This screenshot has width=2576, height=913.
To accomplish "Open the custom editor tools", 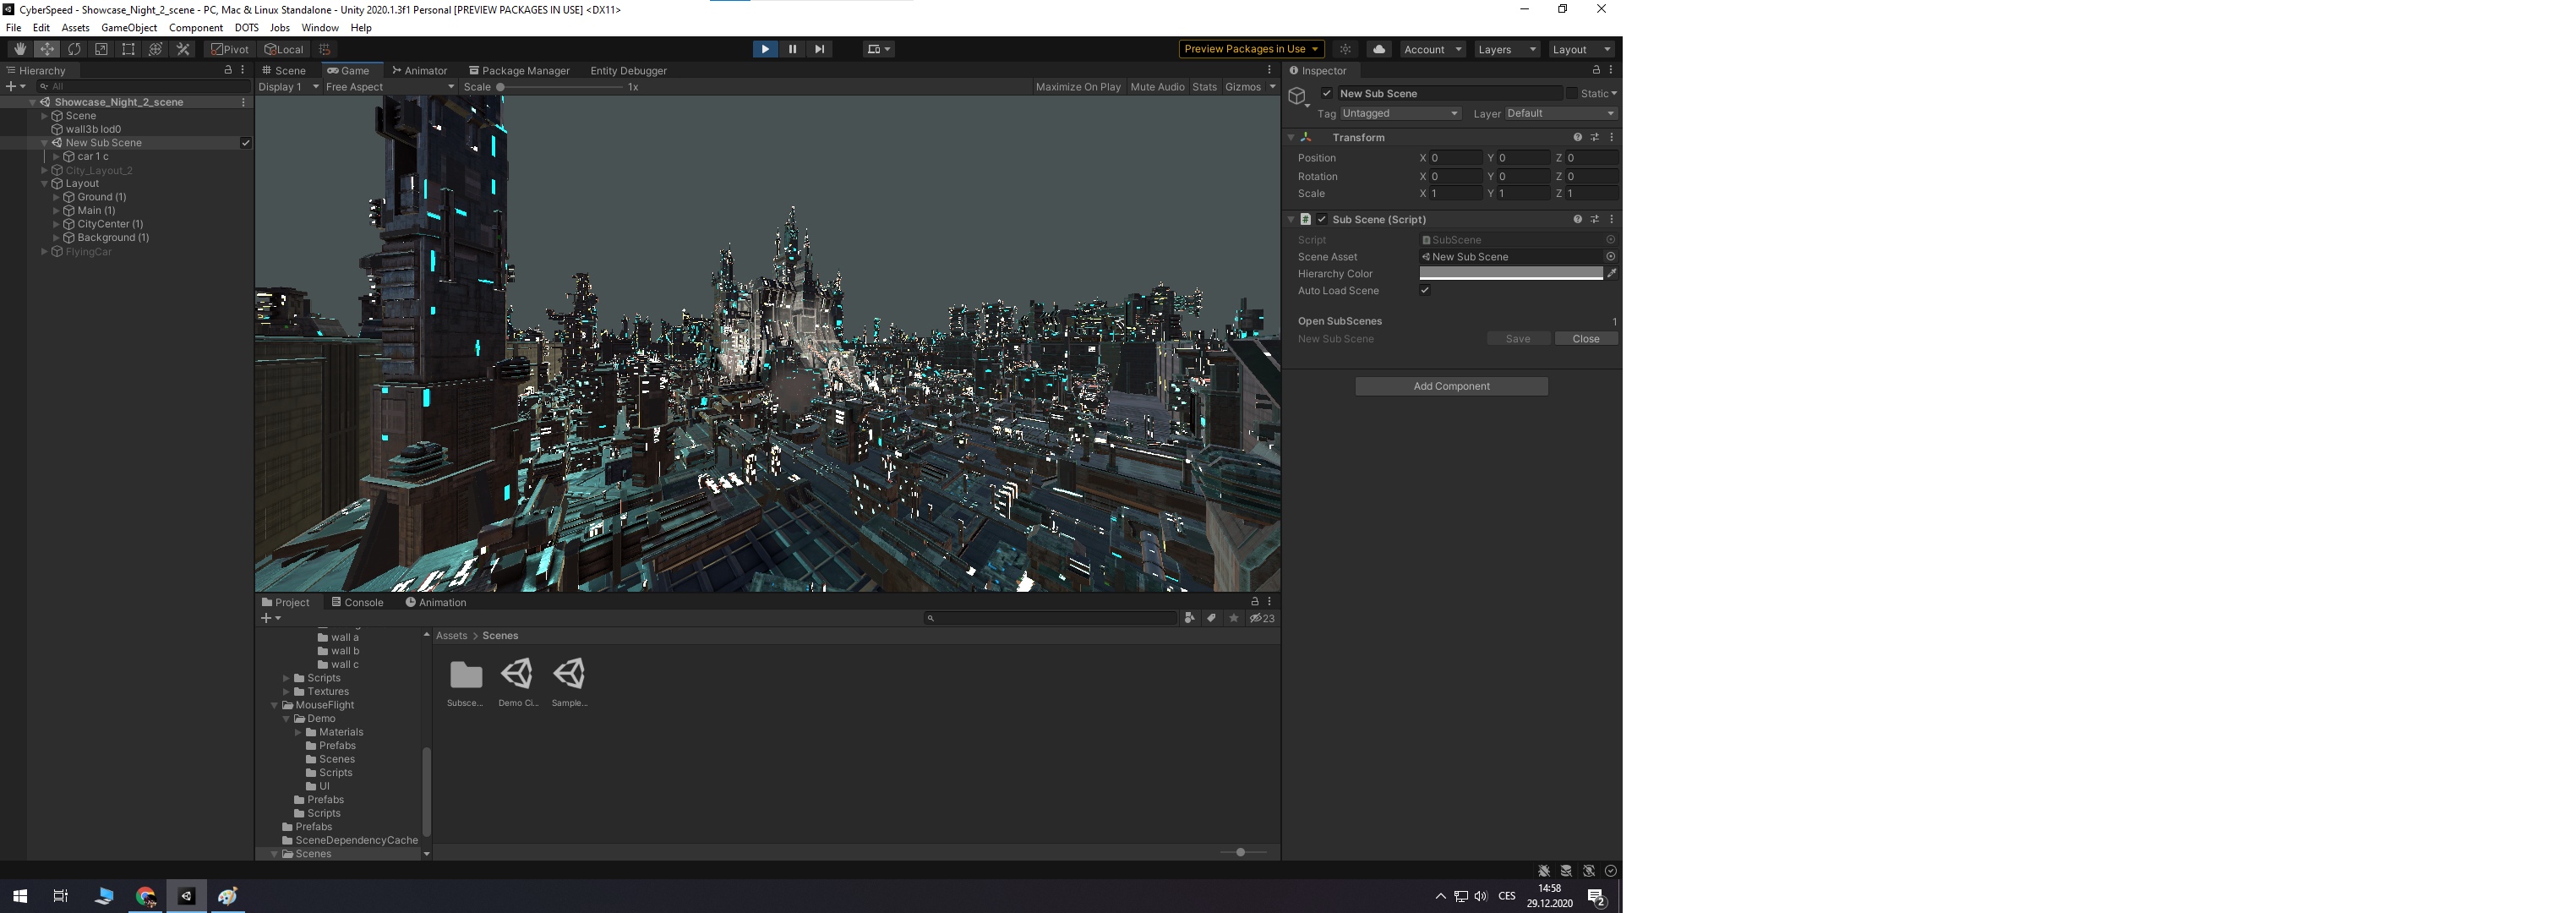I will coord(183,49).
